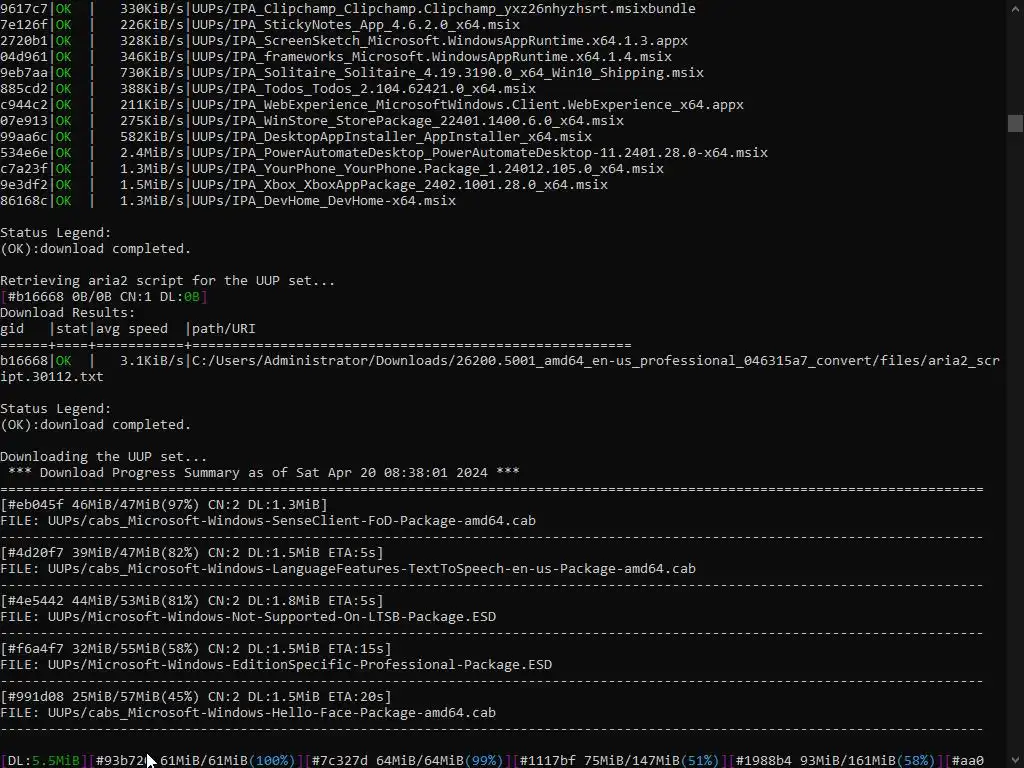The image size is (1024, 768).
Task: Click the frameworks WindowsAppRuntime x64.1.4 path
Action: (432, 57)
